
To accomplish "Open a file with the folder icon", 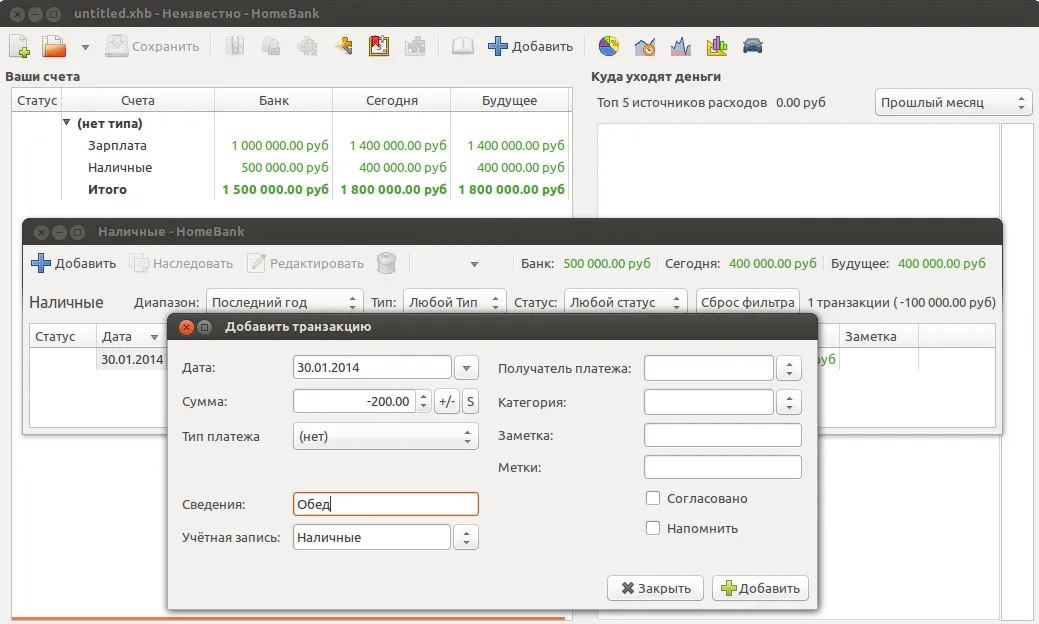I will 54,46.
